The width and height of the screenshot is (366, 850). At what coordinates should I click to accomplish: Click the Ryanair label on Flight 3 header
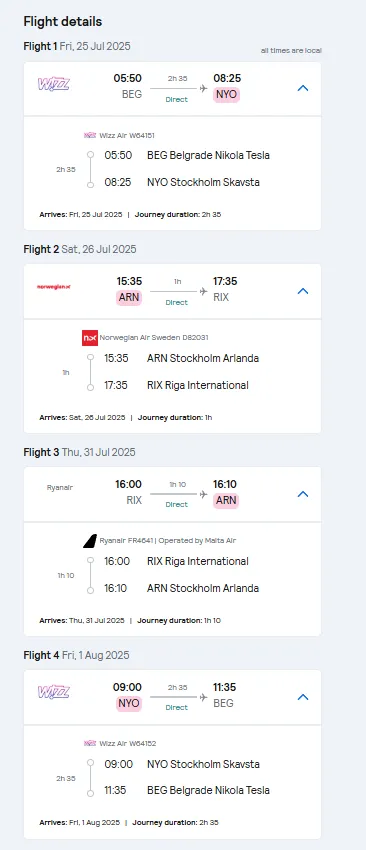tap(60, 487)
